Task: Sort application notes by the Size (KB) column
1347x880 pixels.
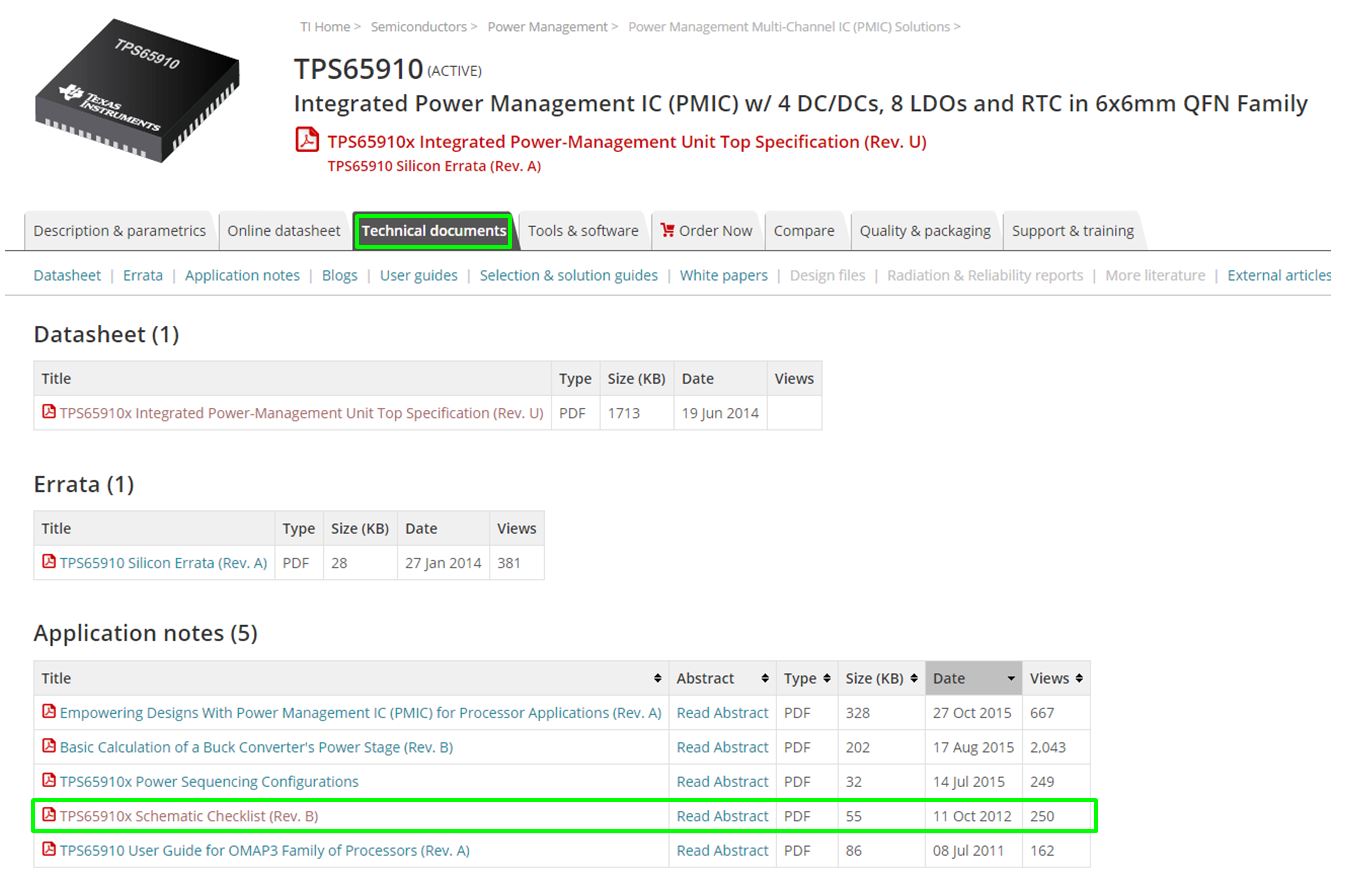Action: (881, 678)
